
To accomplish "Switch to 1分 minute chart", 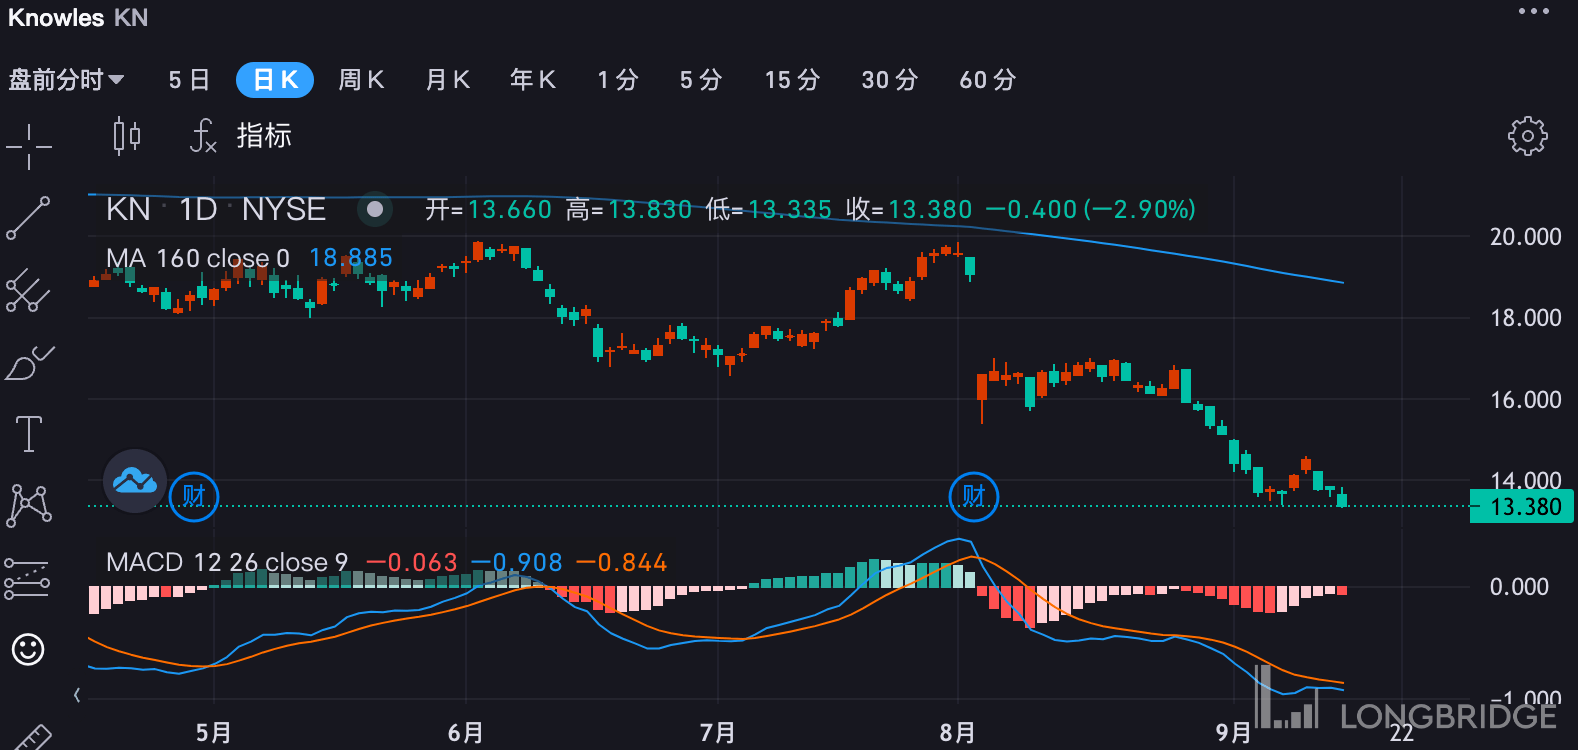I will pyautogui.click(x=618, y=80).
